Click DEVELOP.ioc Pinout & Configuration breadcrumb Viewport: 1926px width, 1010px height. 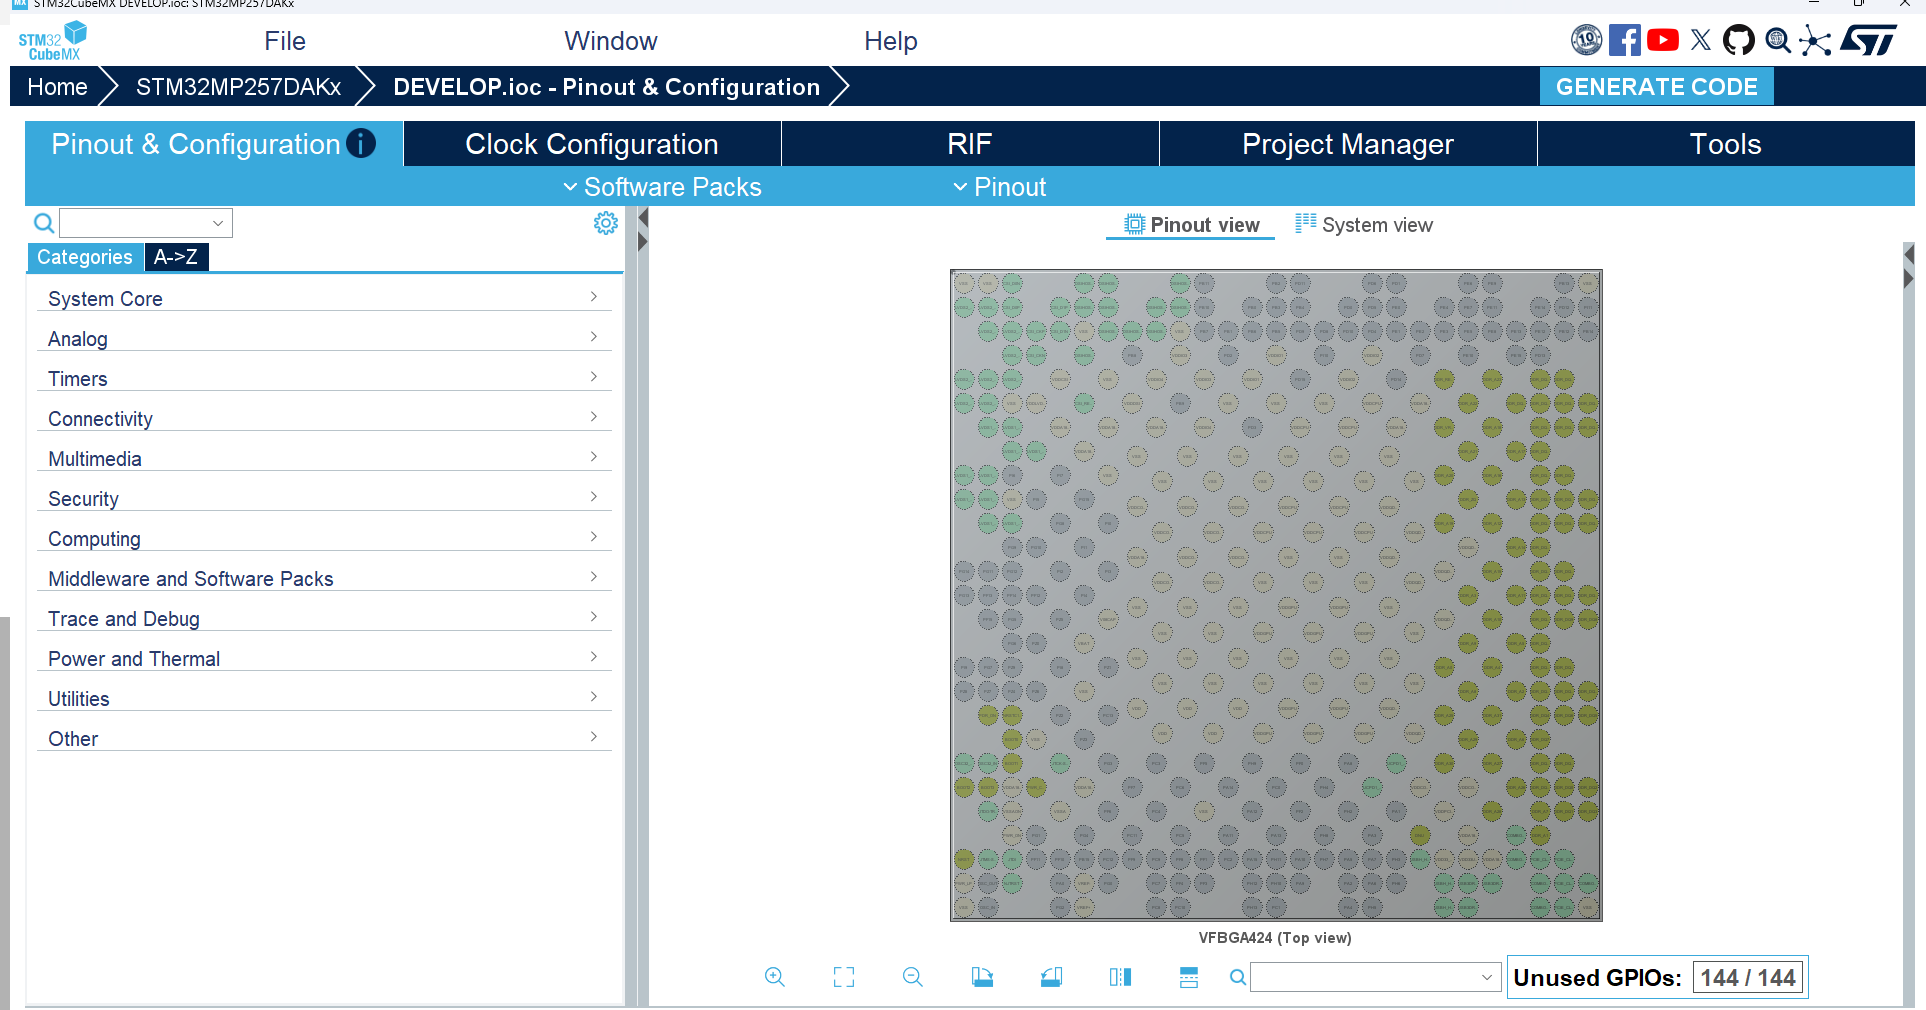(607, 87)
